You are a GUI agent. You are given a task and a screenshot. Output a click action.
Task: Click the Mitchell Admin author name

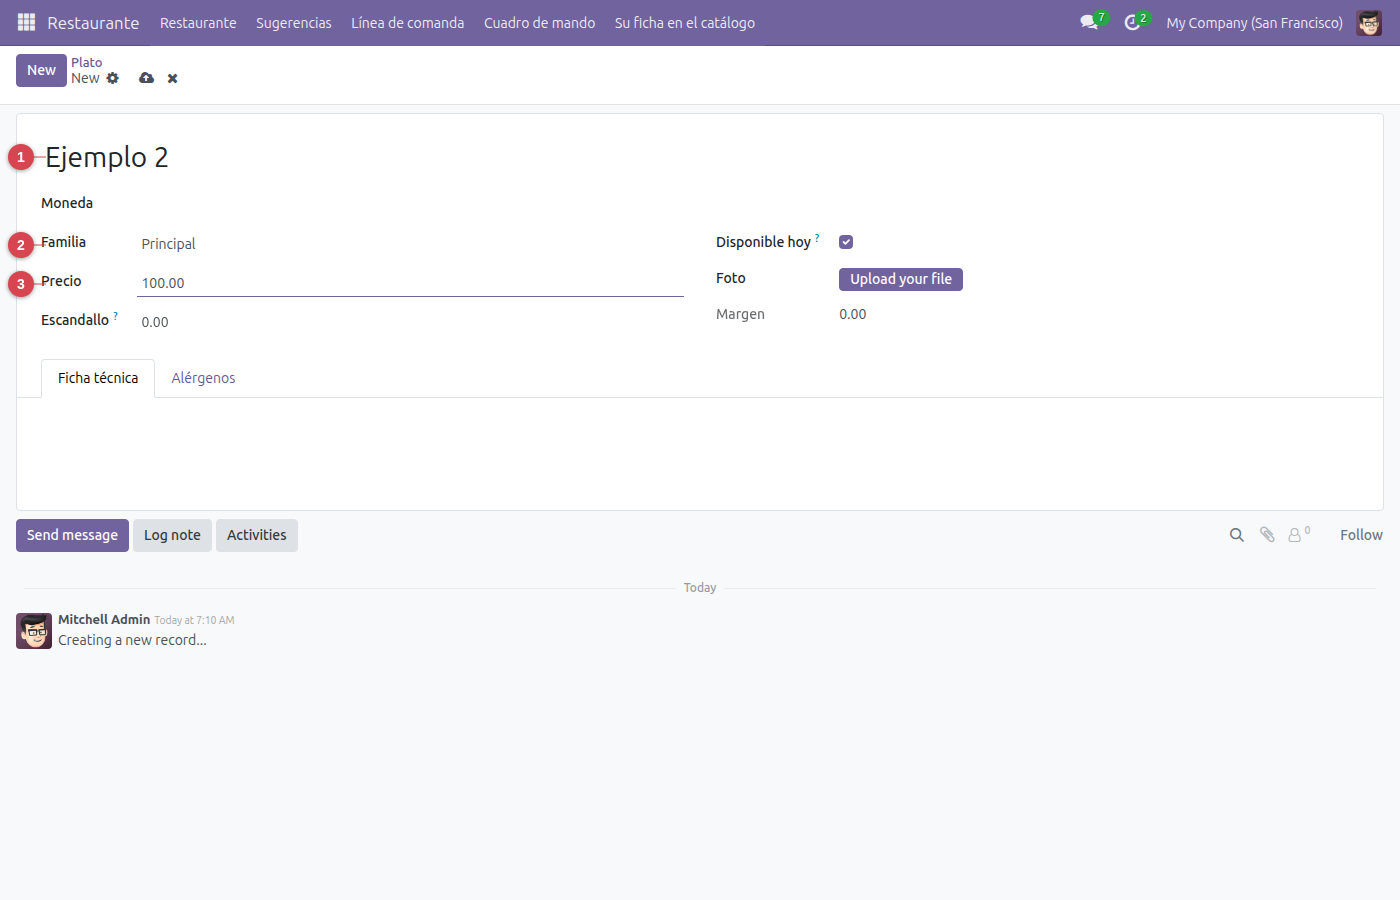[x=104, y=619]
